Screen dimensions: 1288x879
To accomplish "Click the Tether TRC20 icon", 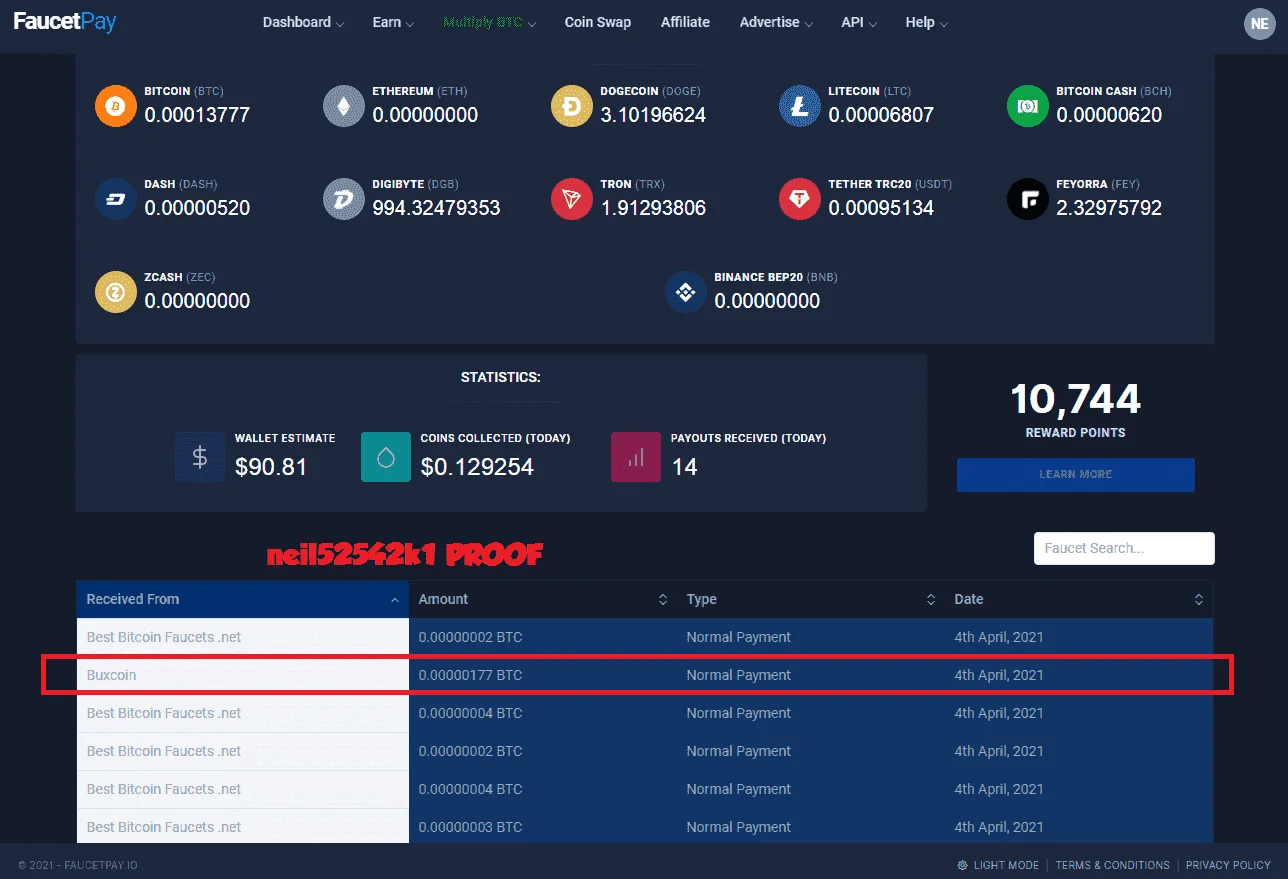I will (x=799, y=199).
